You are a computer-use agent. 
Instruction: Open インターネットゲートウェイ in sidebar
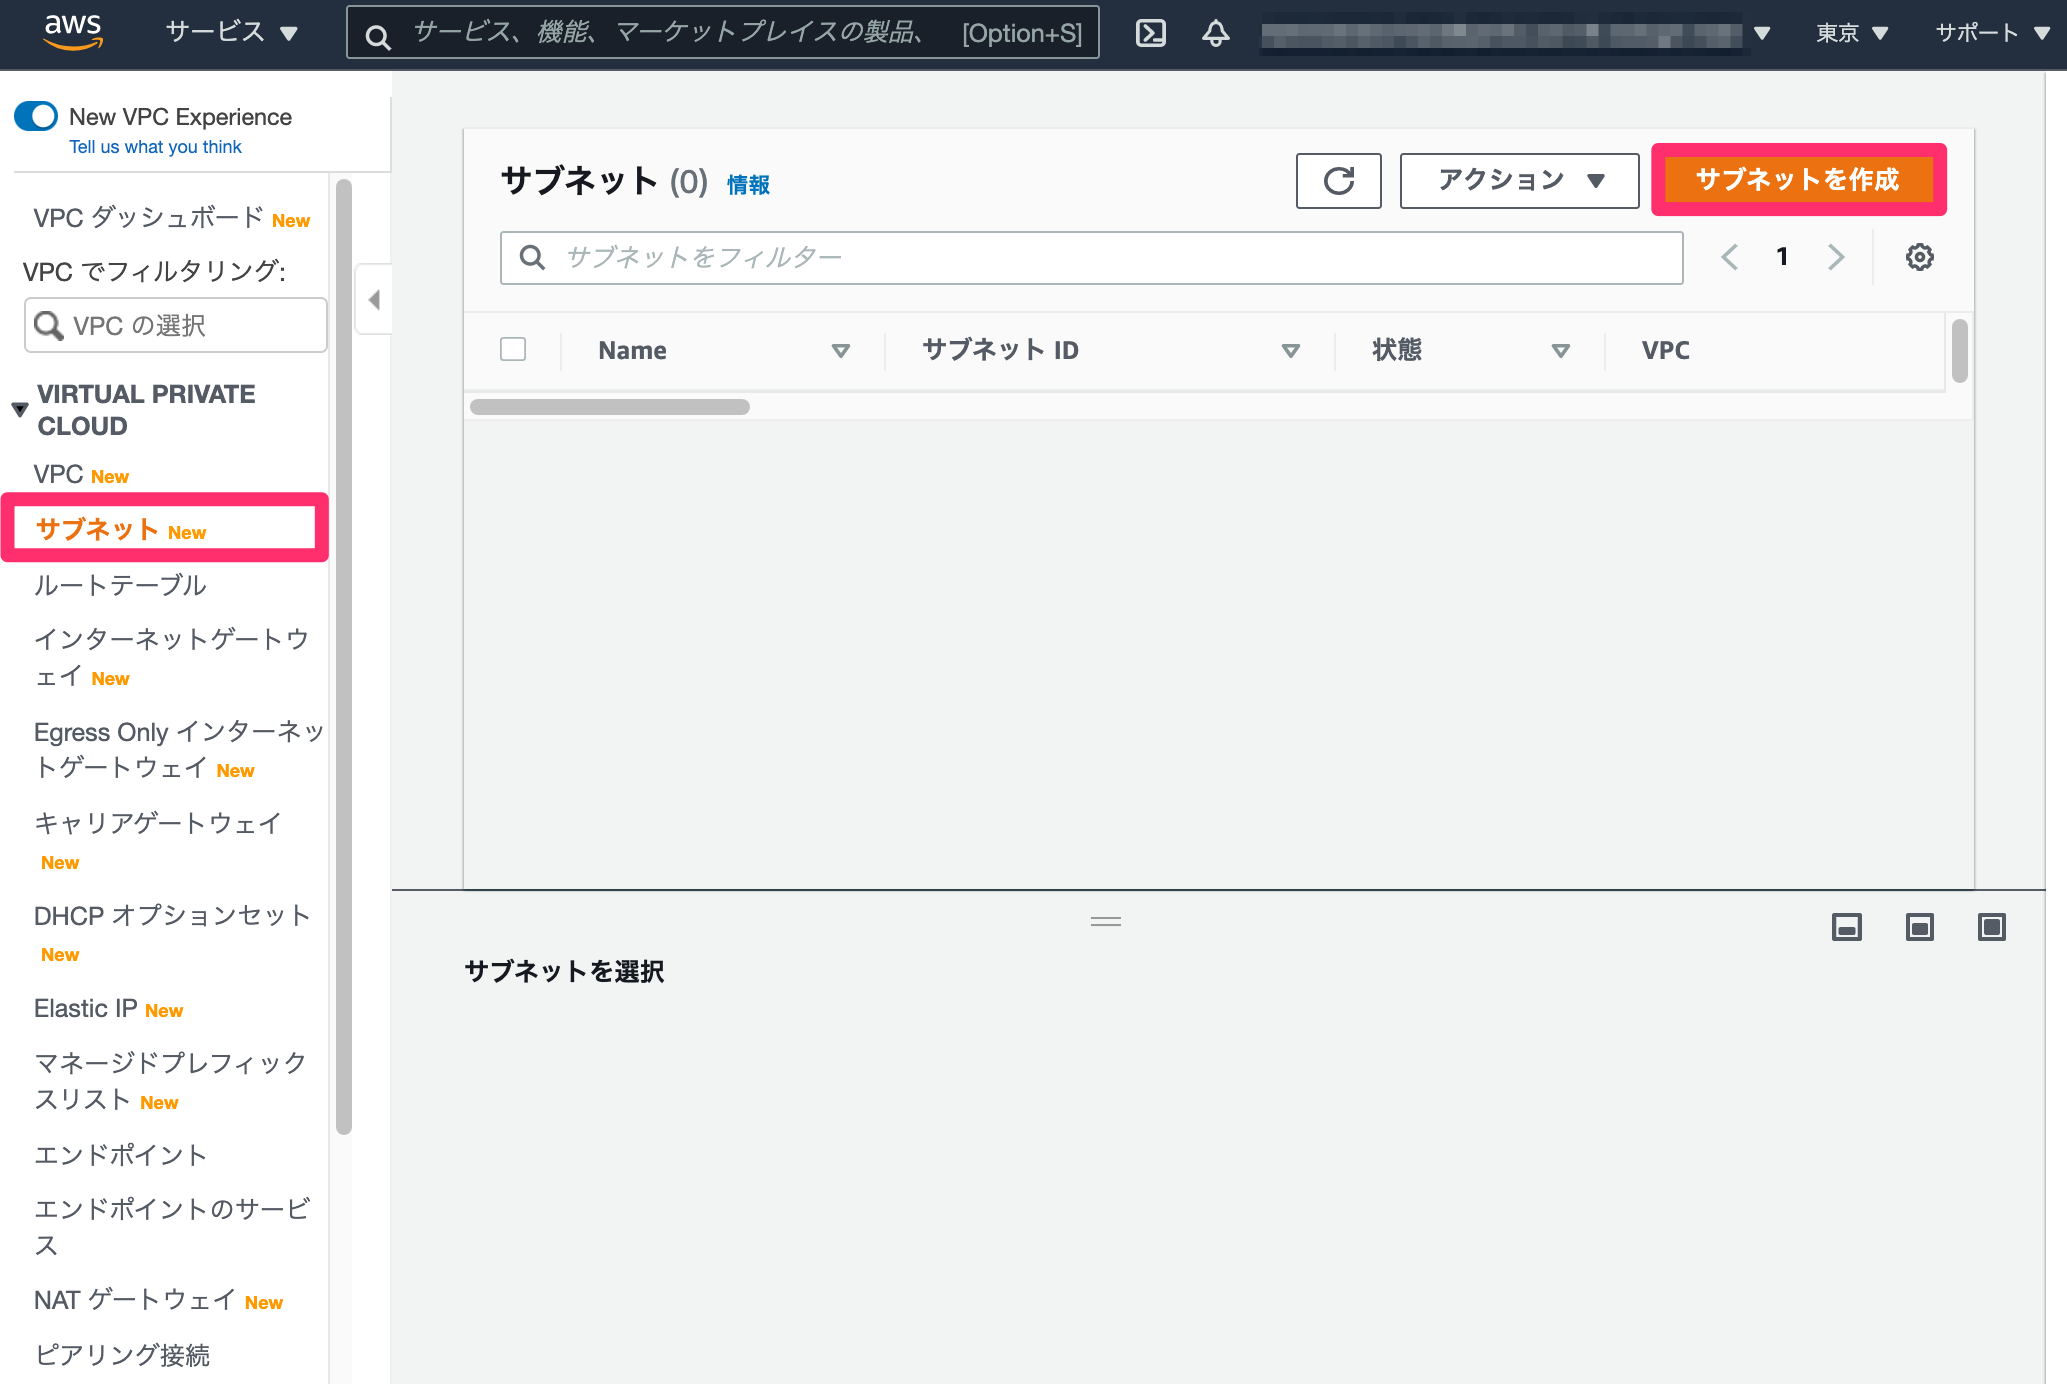tap(172, 657)
